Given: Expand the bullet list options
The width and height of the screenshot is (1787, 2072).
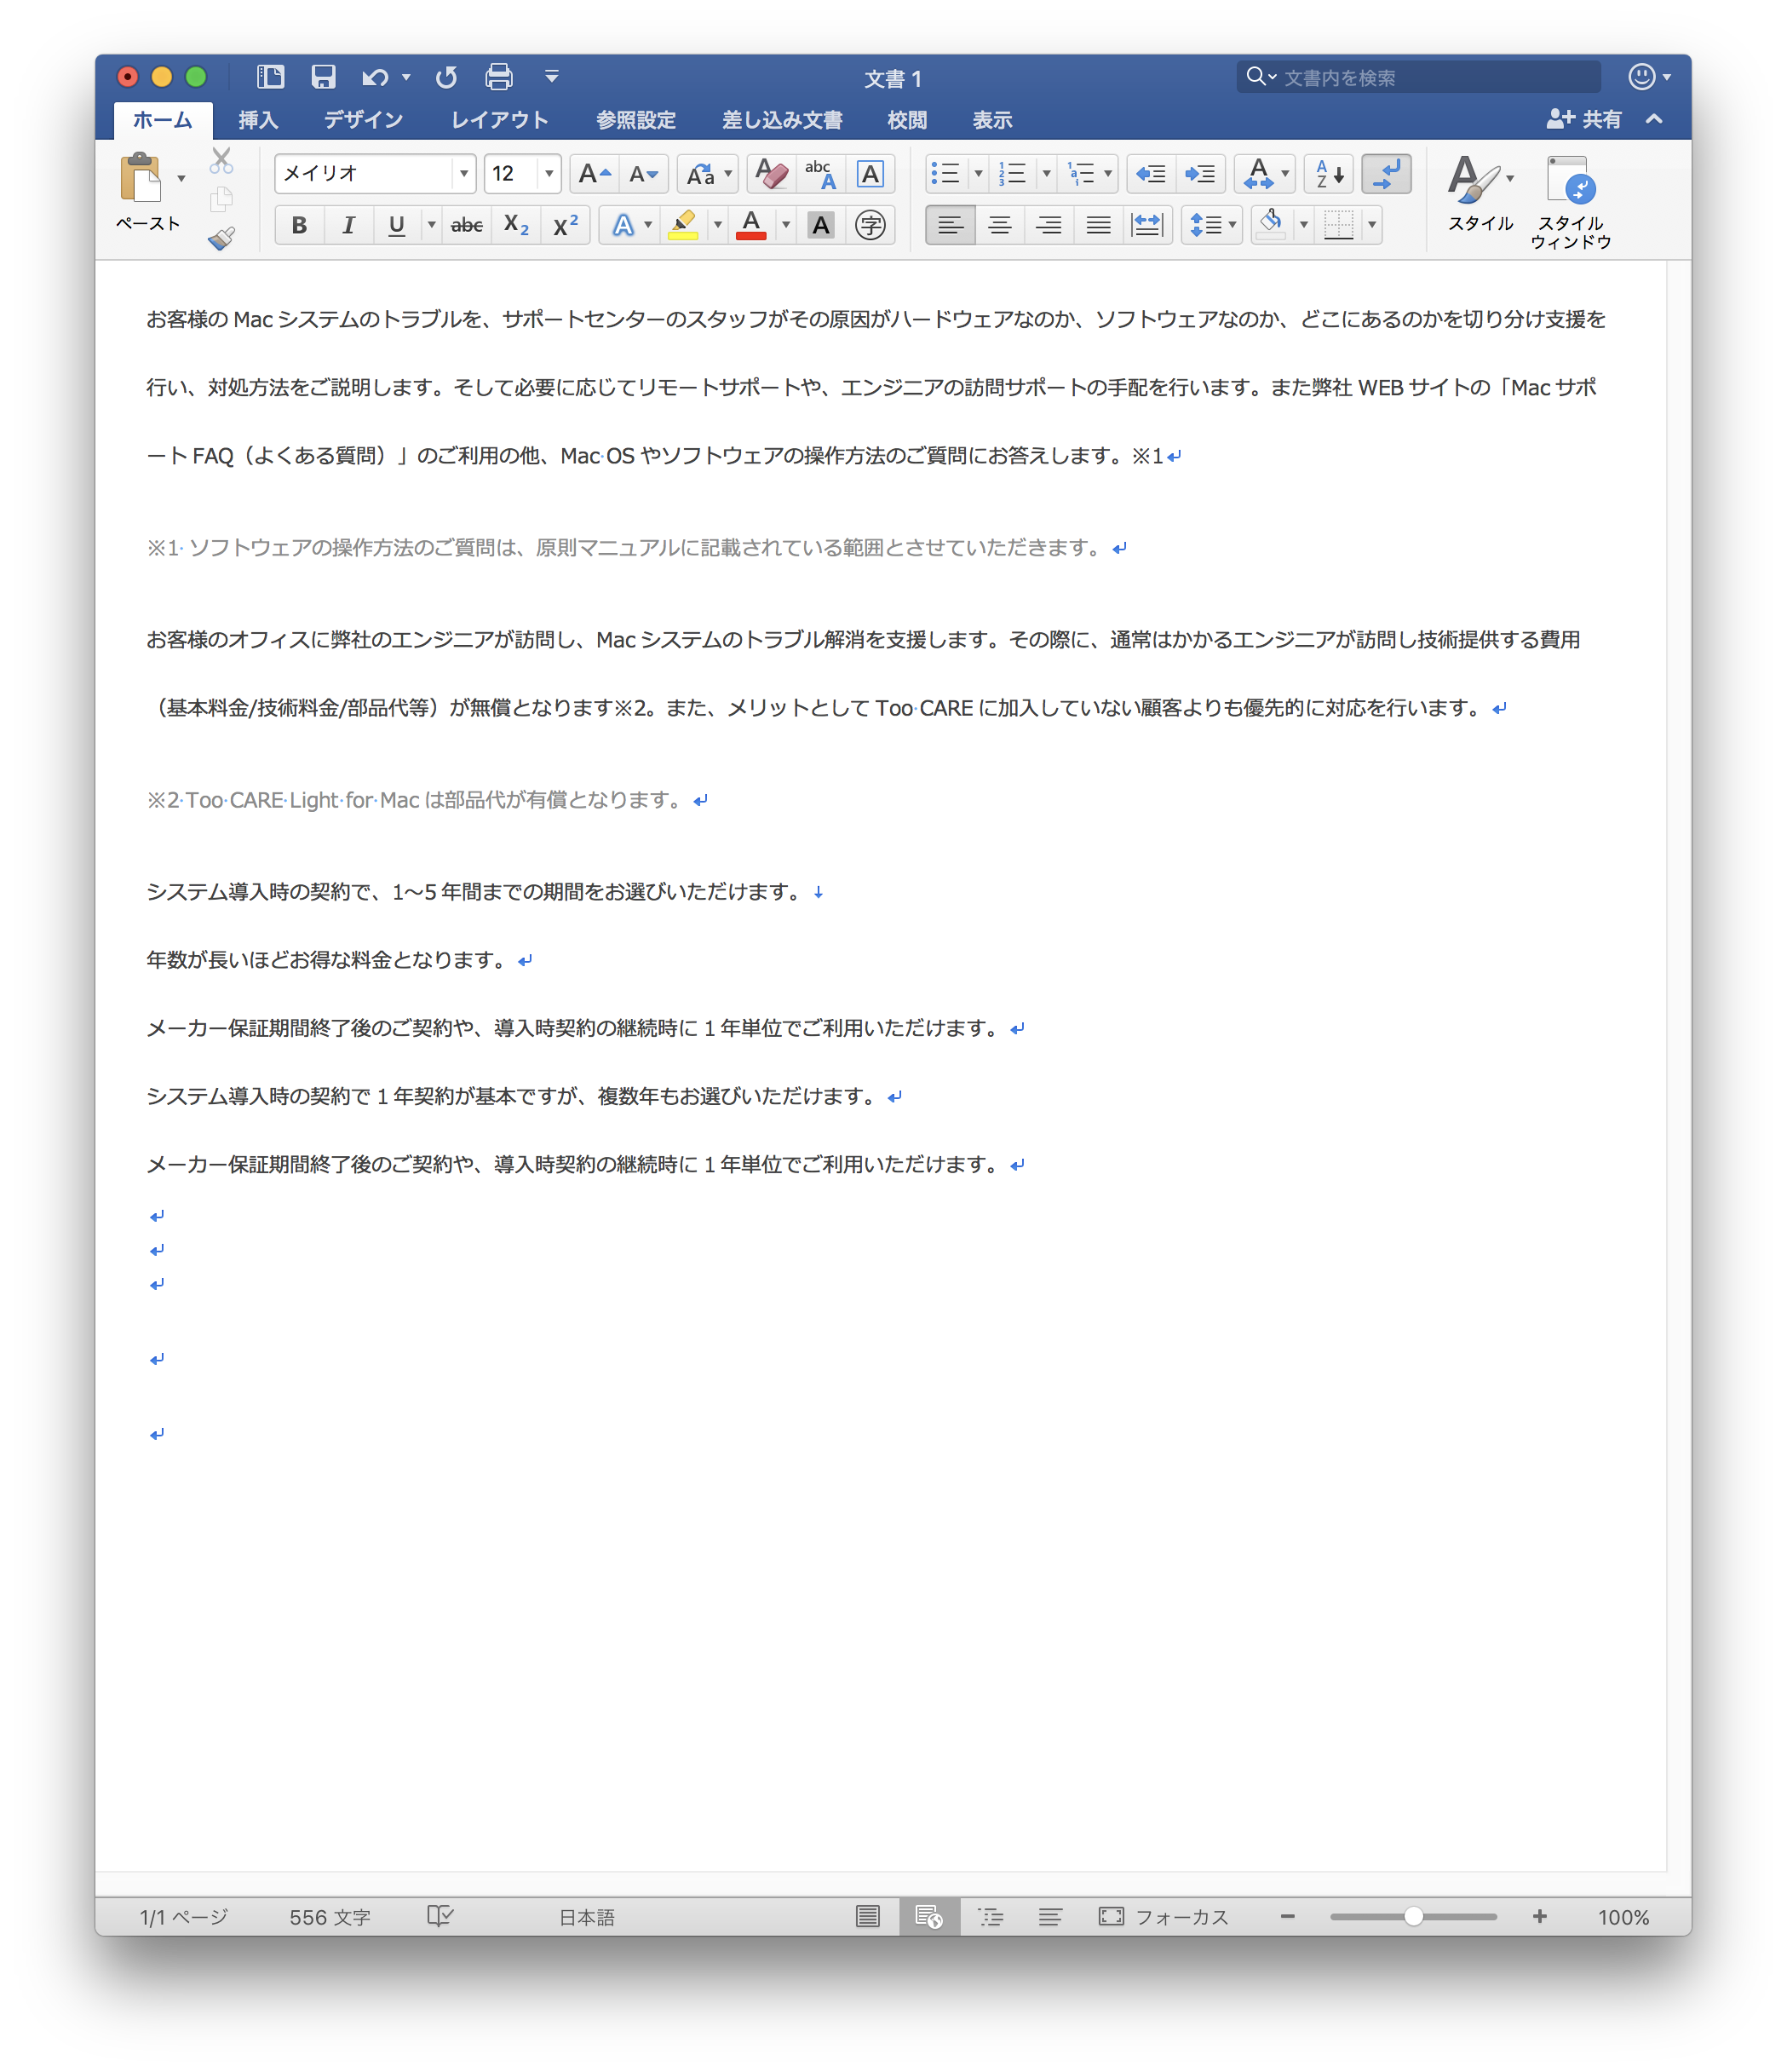Looking at the screenshot, I should 978,174.
